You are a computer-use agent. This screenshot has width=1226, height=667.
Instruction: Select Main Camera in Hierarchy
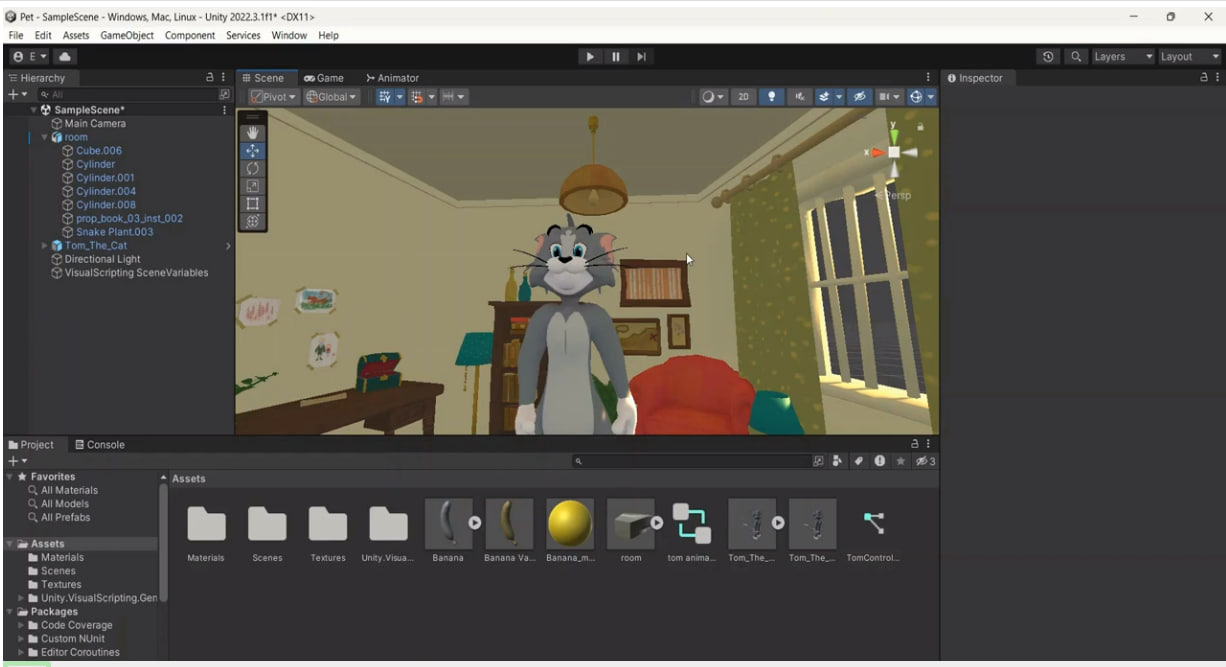[95, 124]
